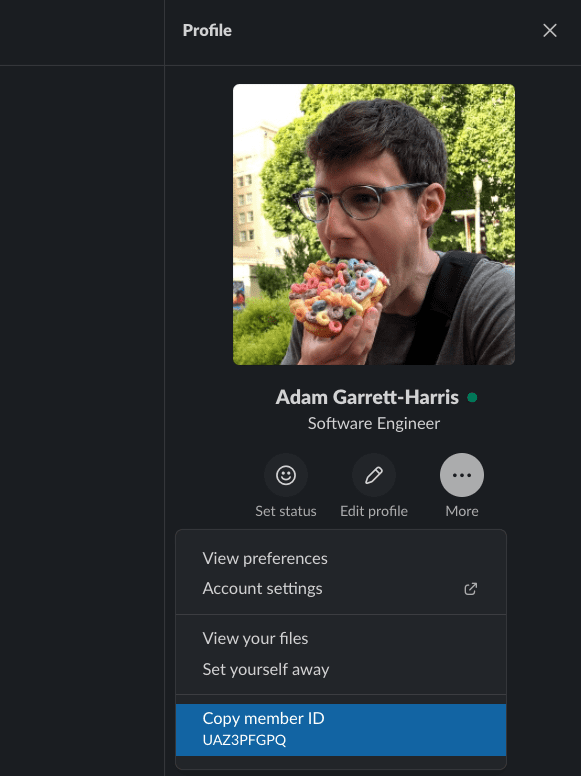Select the Set status text label
This screenshot has width=581, height=776.
(x=286, y=511)
